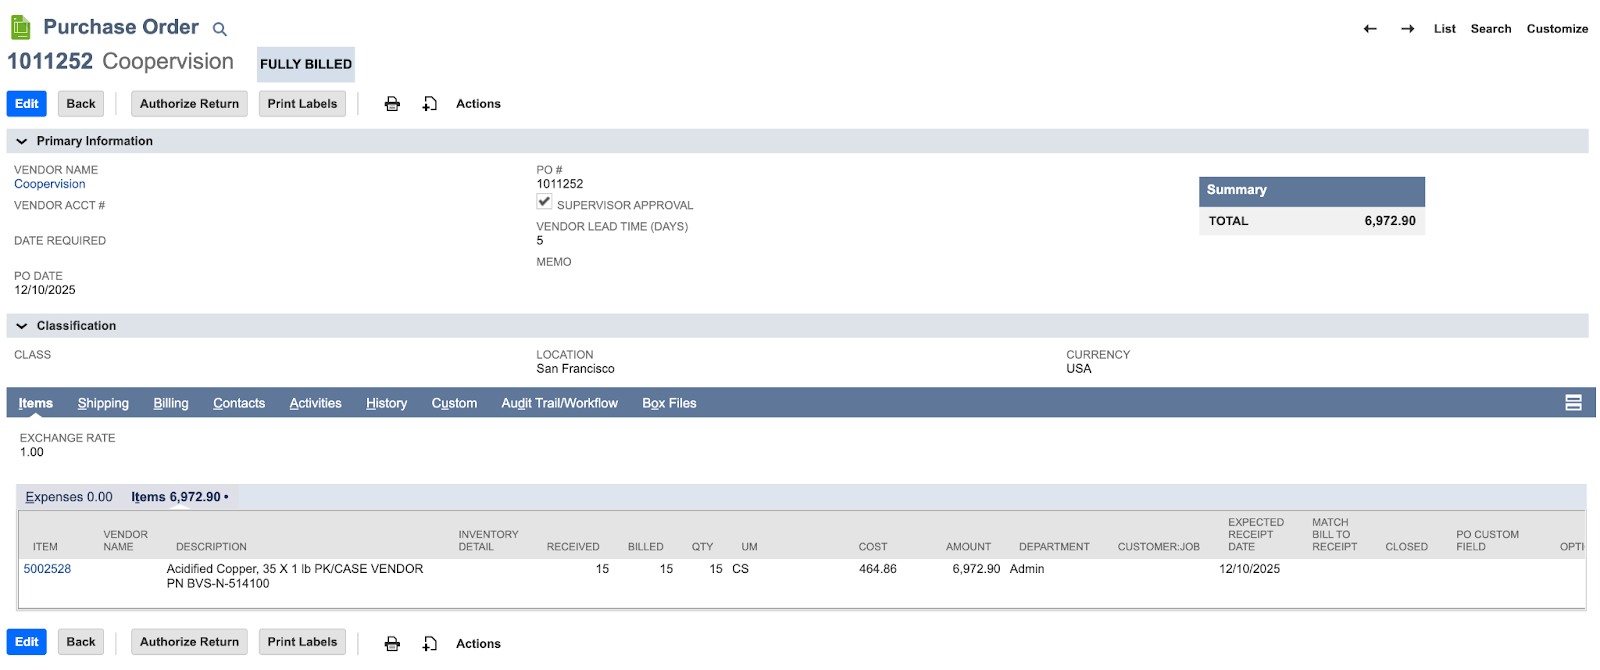Click the magnifier icon beside Purchase Order title
The width and height of the screenshot is (1600, 670).
[x=220, y=30]
